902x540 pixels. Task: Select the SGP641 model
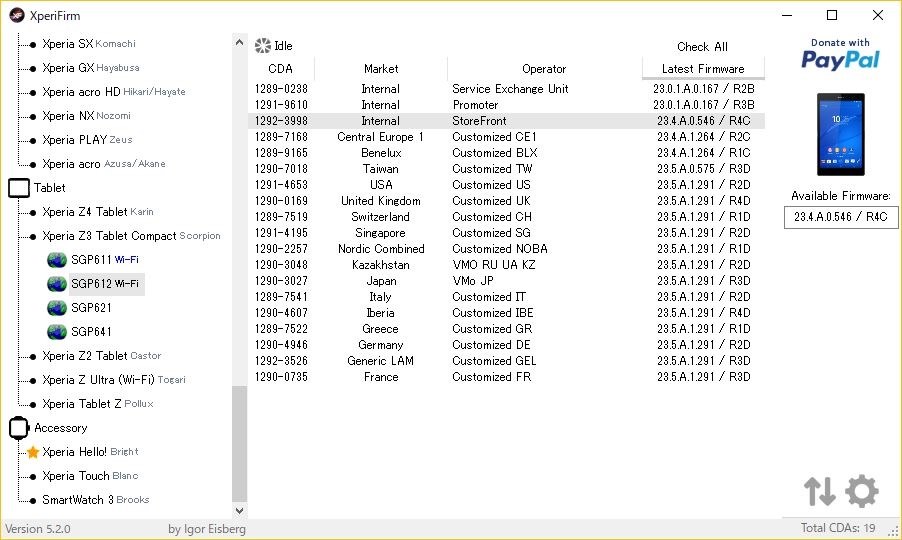point(91,332)
